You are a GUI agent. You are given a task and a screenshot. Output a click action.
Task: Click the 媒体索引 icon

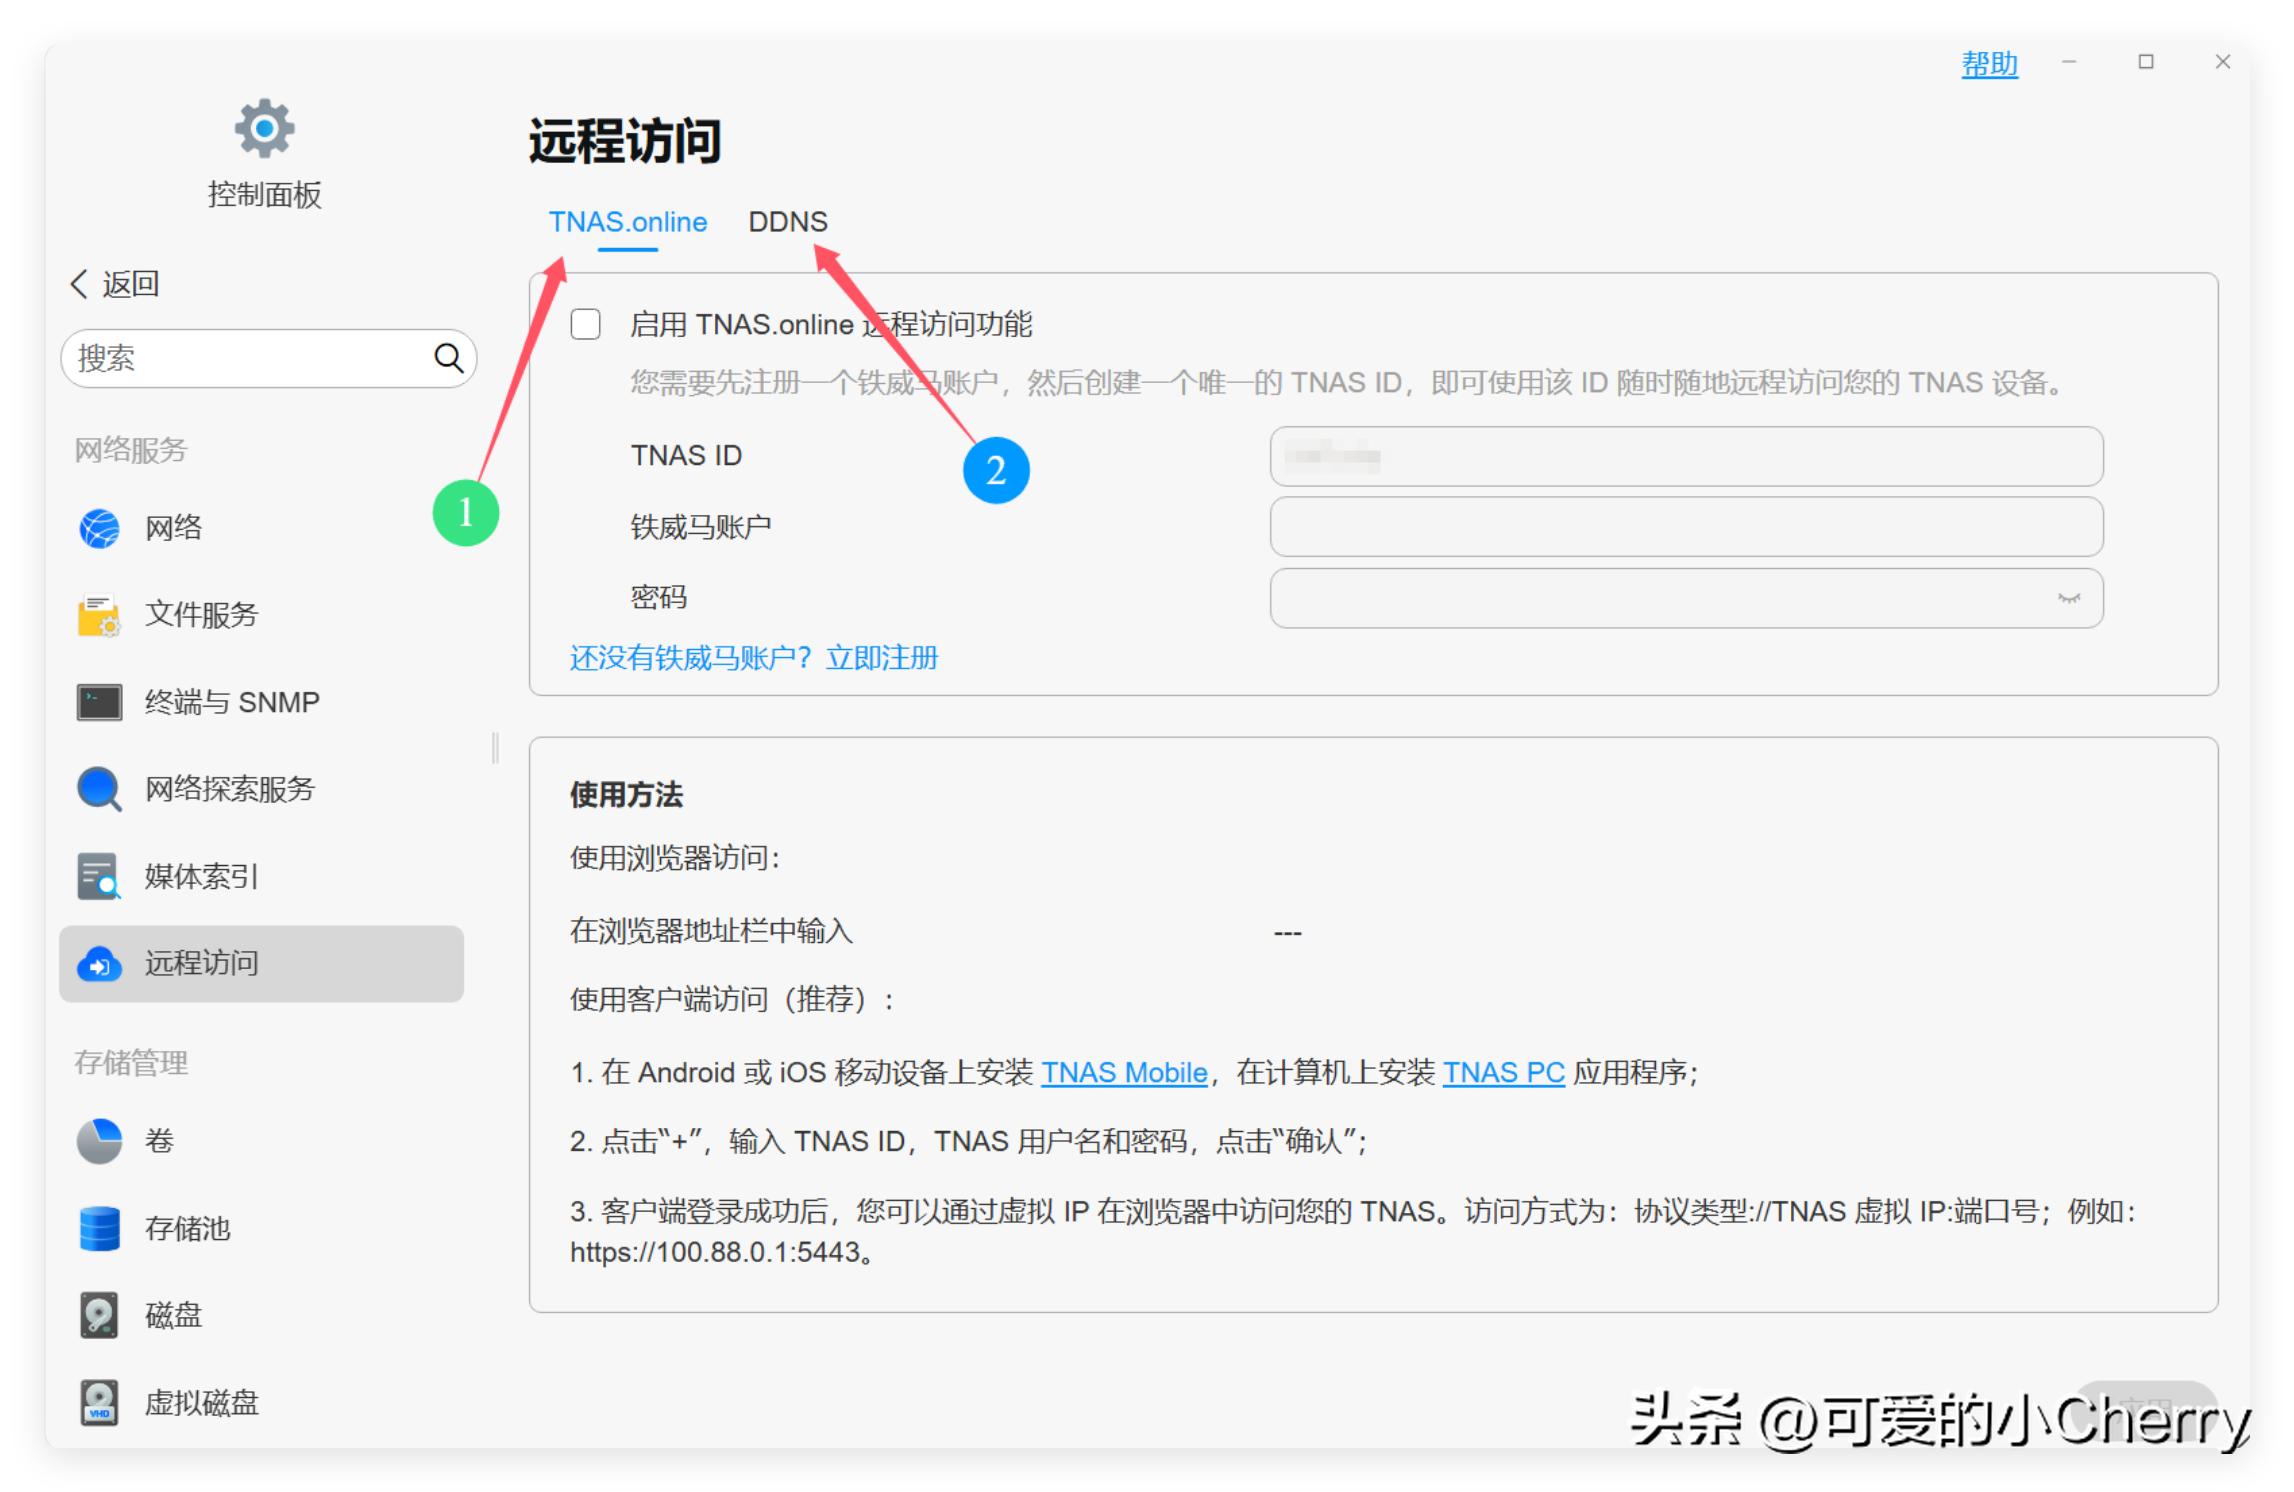point(99,876)
